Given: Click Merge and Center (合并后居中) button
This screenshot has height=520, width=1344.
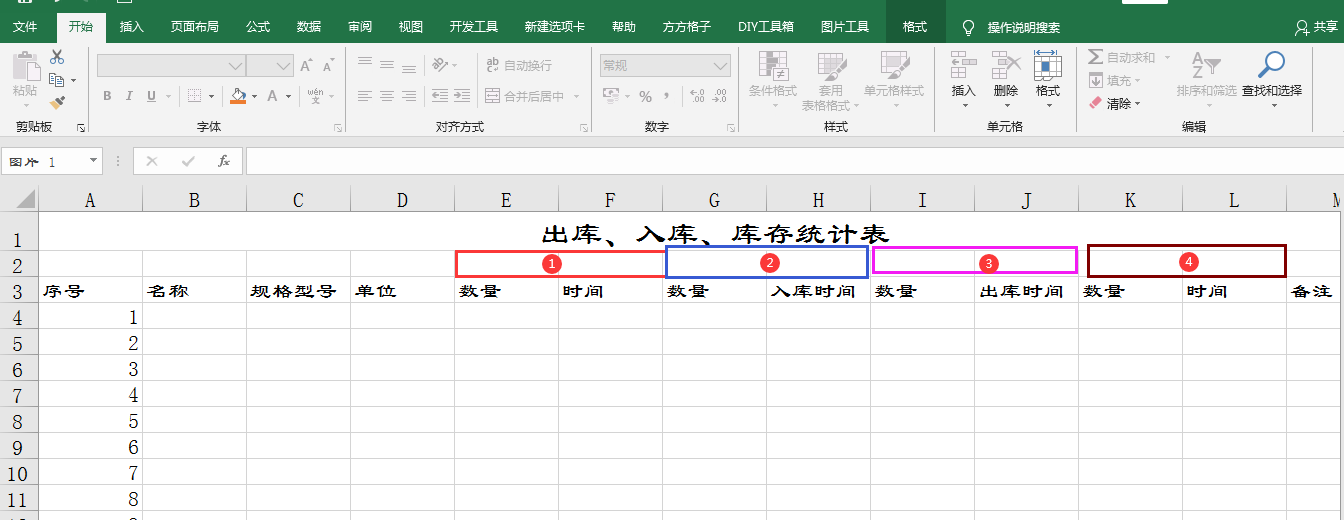Looking at the screenshot, I should coord(526,96).
